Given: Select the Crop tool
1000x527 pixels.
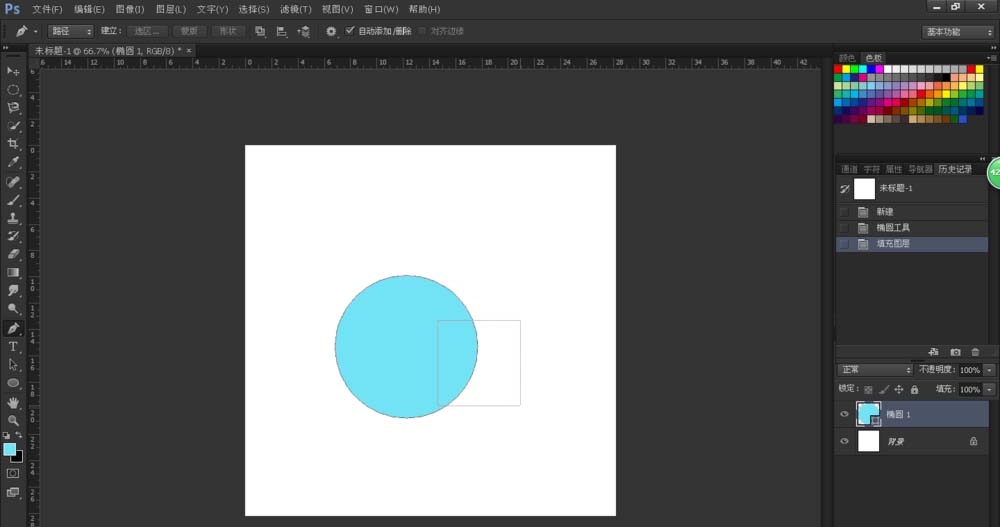Looking at the screenshot, I should coord(14,144).
